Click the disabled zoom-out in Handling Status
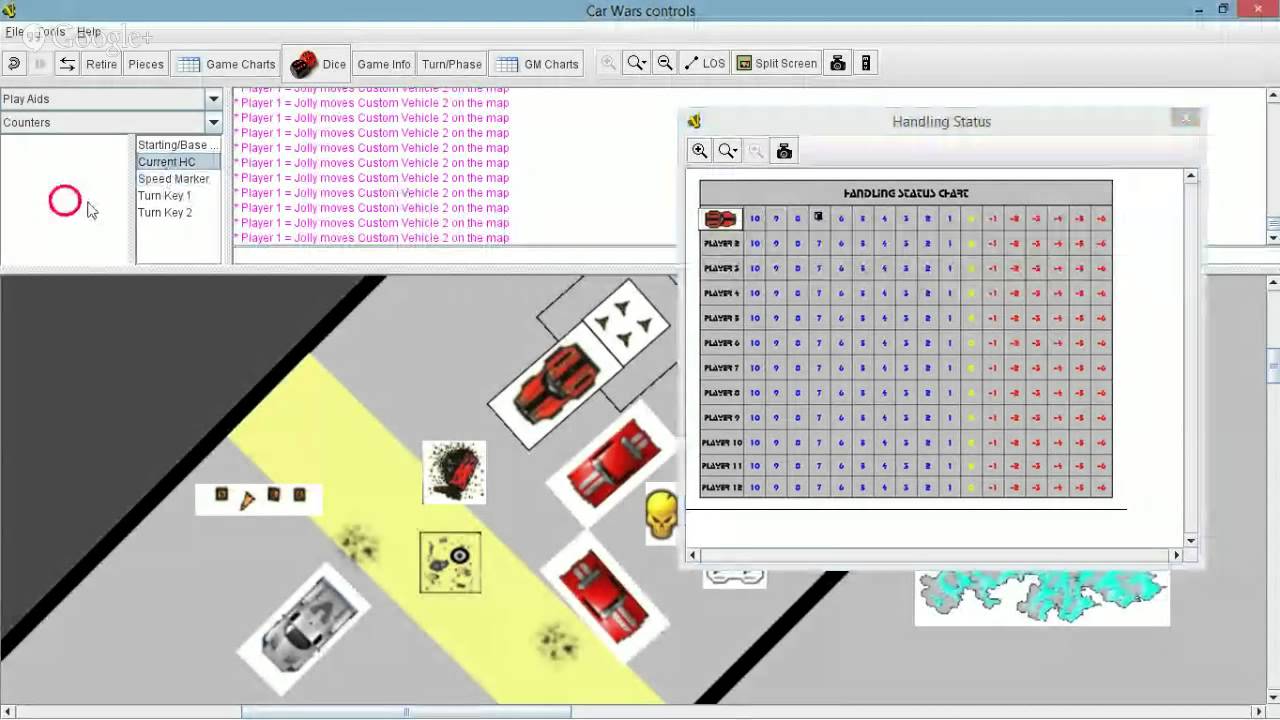This screenshot has width=1280, height=720. 756,151
